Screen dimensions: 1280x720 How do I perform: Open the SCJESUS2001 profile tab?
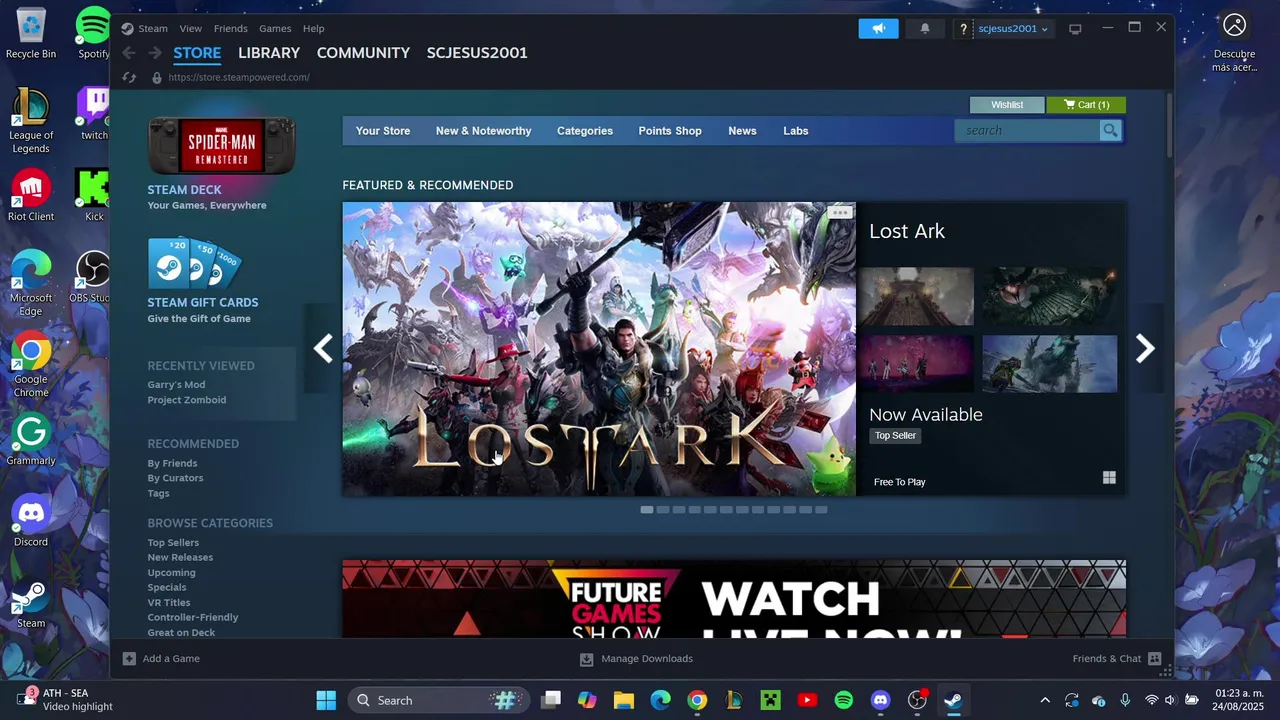[477, 53]
